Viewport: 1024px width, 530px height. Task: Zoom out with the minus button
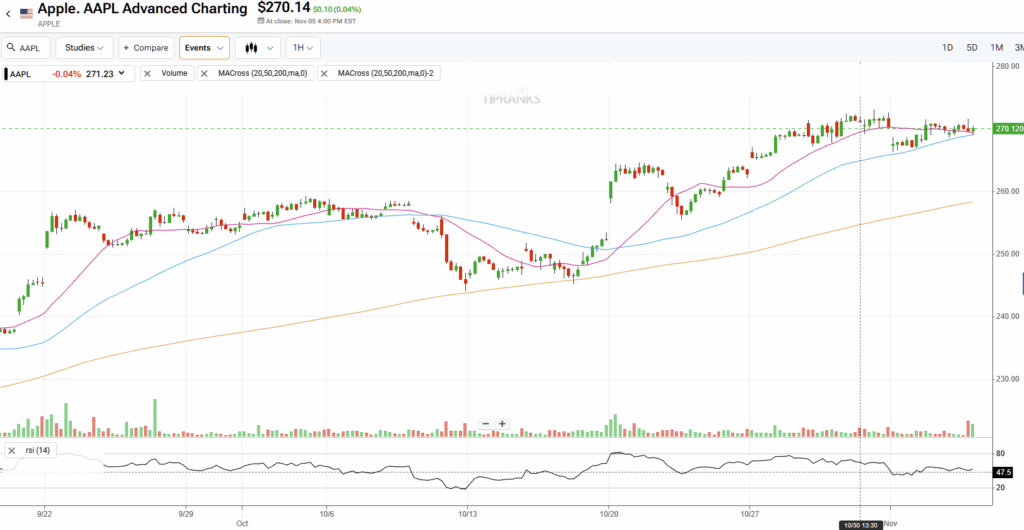[485, 424]
